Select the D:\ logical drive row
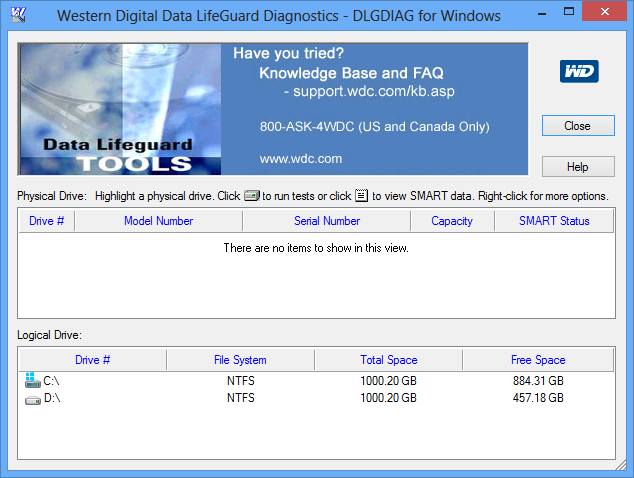Viewport: 634px width, 478px height. [317, 398]
